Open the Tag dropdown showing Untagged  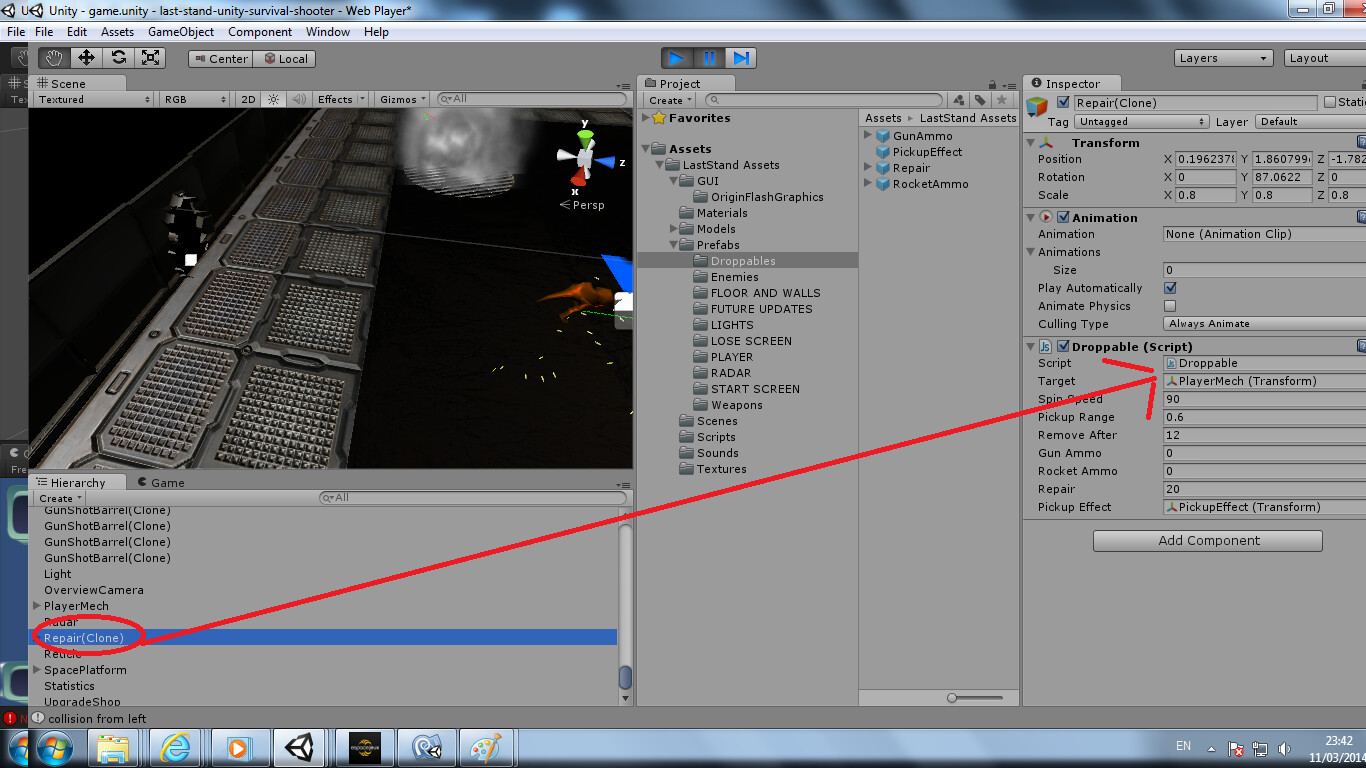[x=1141, y=121]
